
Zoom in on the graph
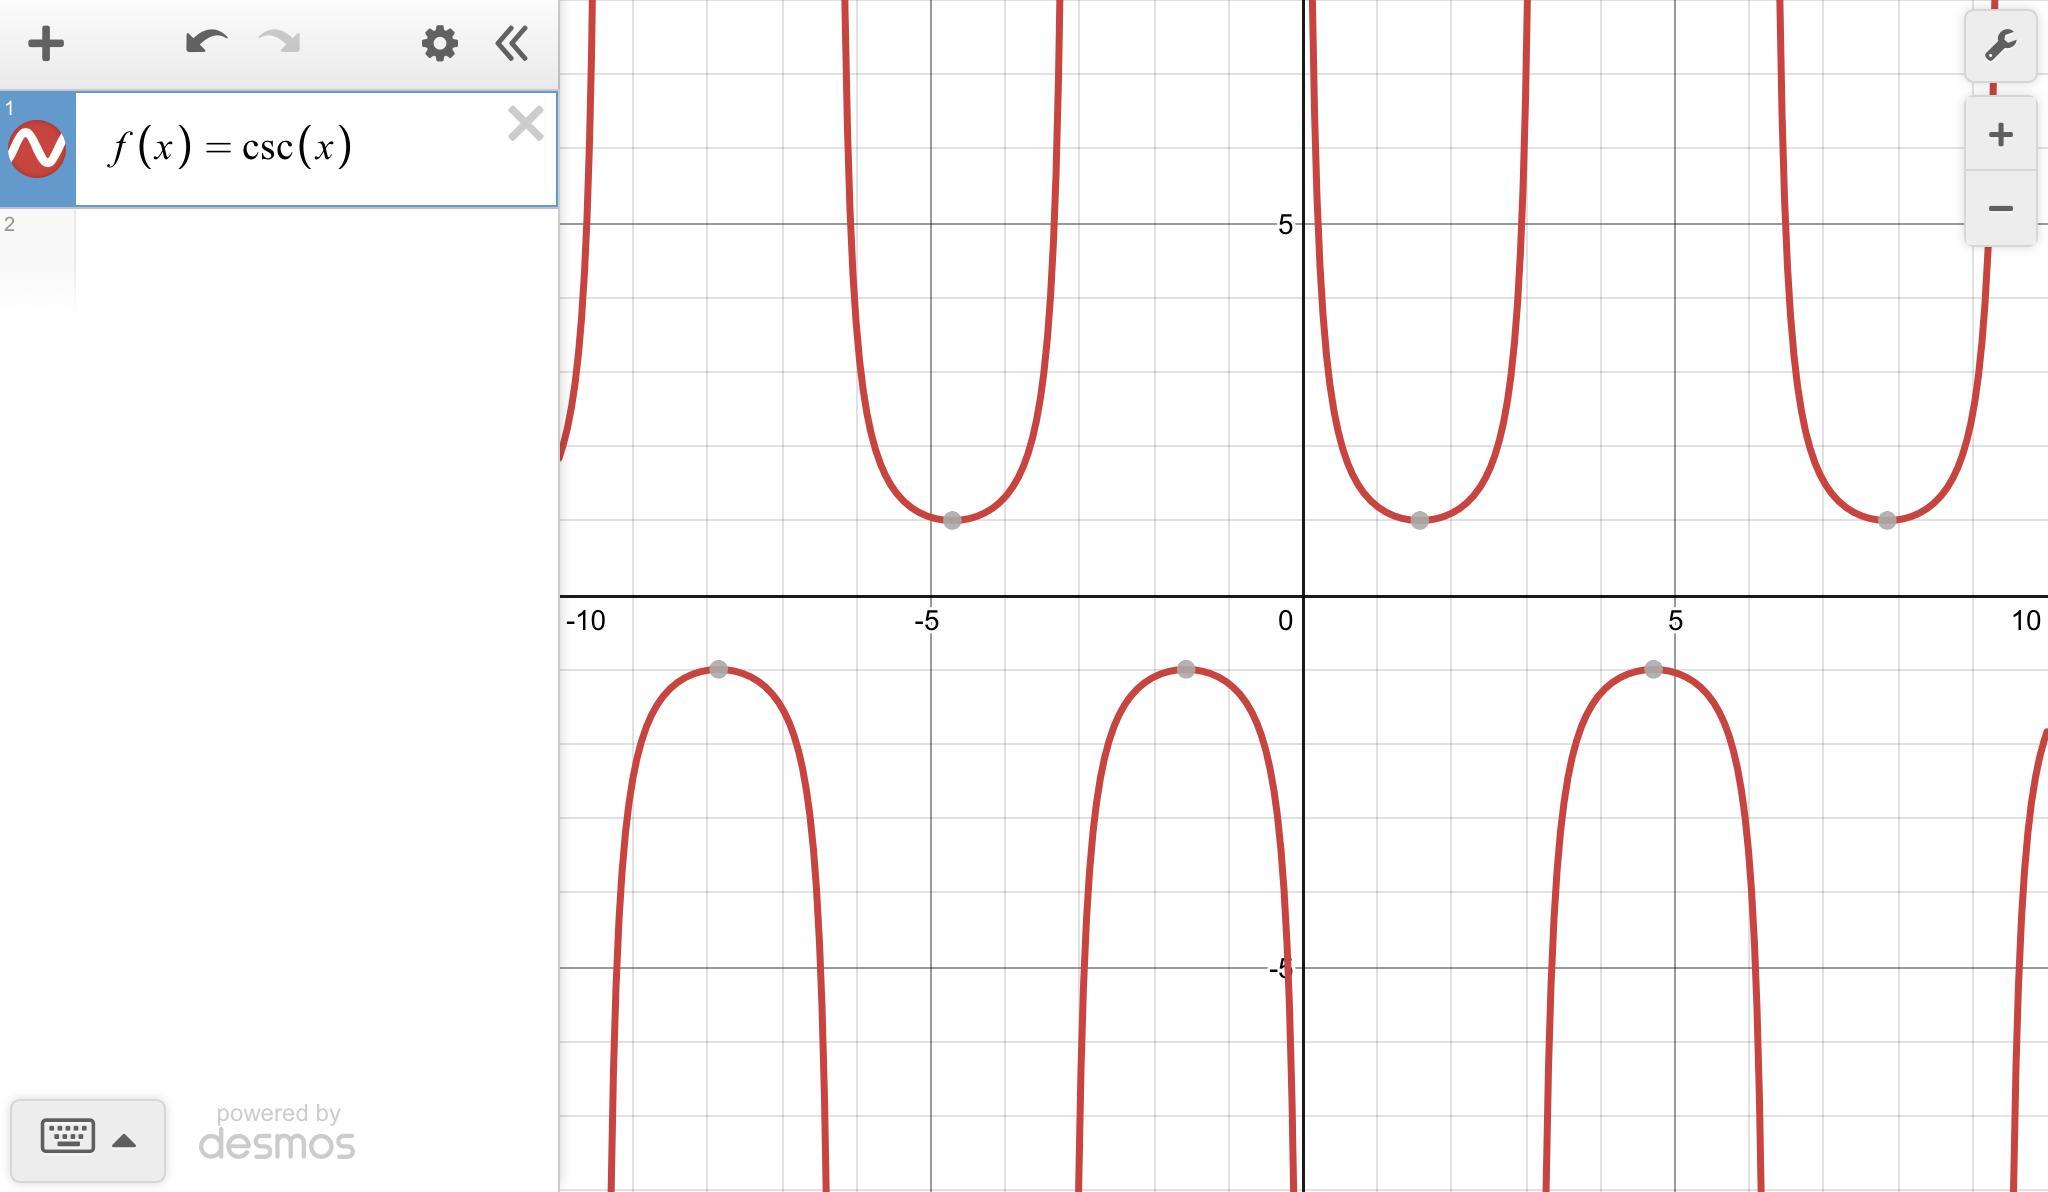tap(2000, 135)
